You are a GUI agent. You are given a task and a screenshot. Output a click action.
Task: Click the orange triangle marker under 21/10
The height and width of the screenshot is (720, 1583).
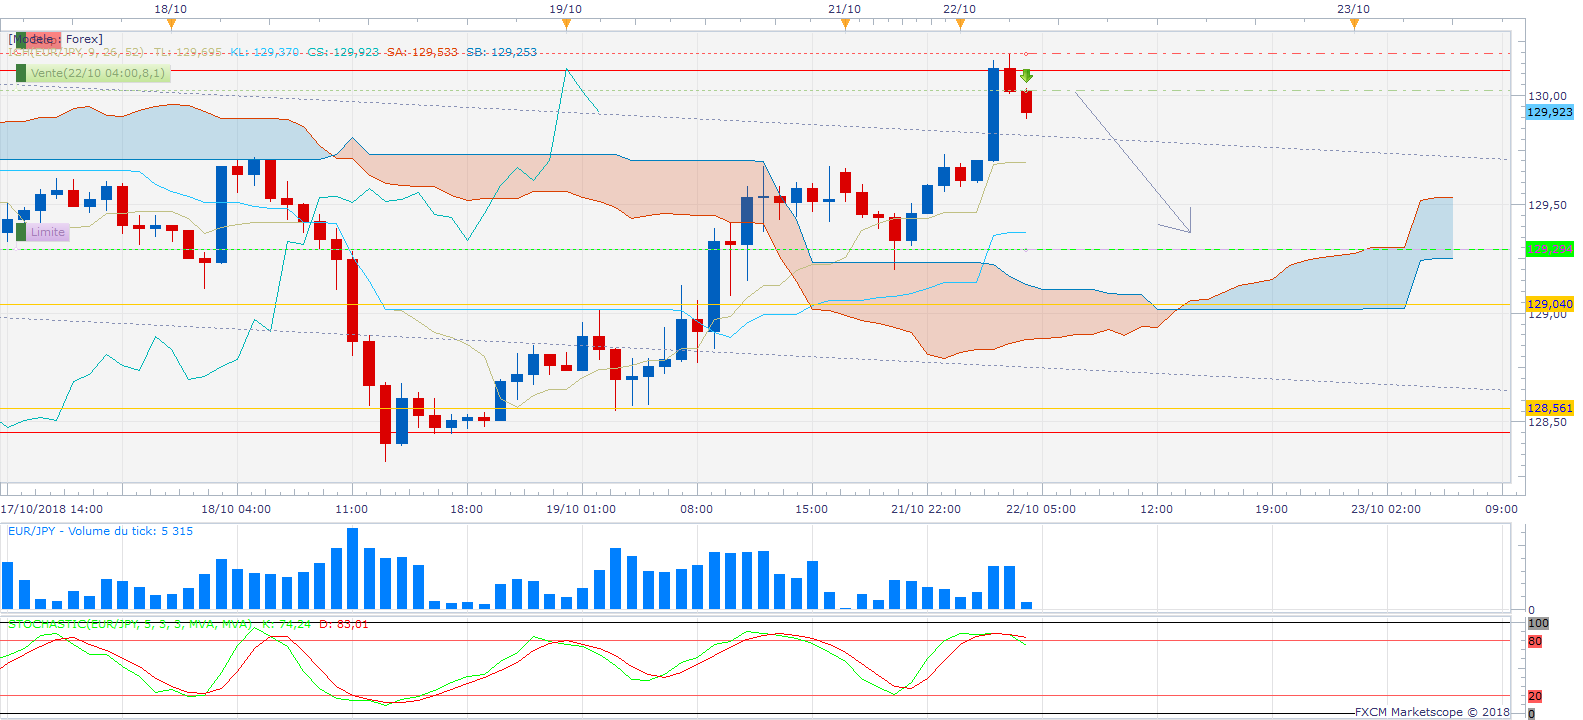pyautogui.click(x=845, y=23)
